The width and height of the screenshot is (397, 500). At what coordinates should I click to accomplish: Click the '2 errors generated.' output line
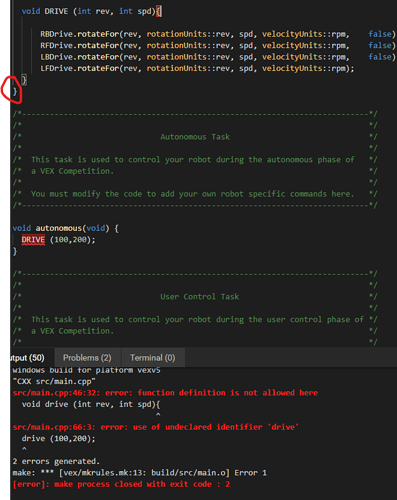click(x=56, y=461)
